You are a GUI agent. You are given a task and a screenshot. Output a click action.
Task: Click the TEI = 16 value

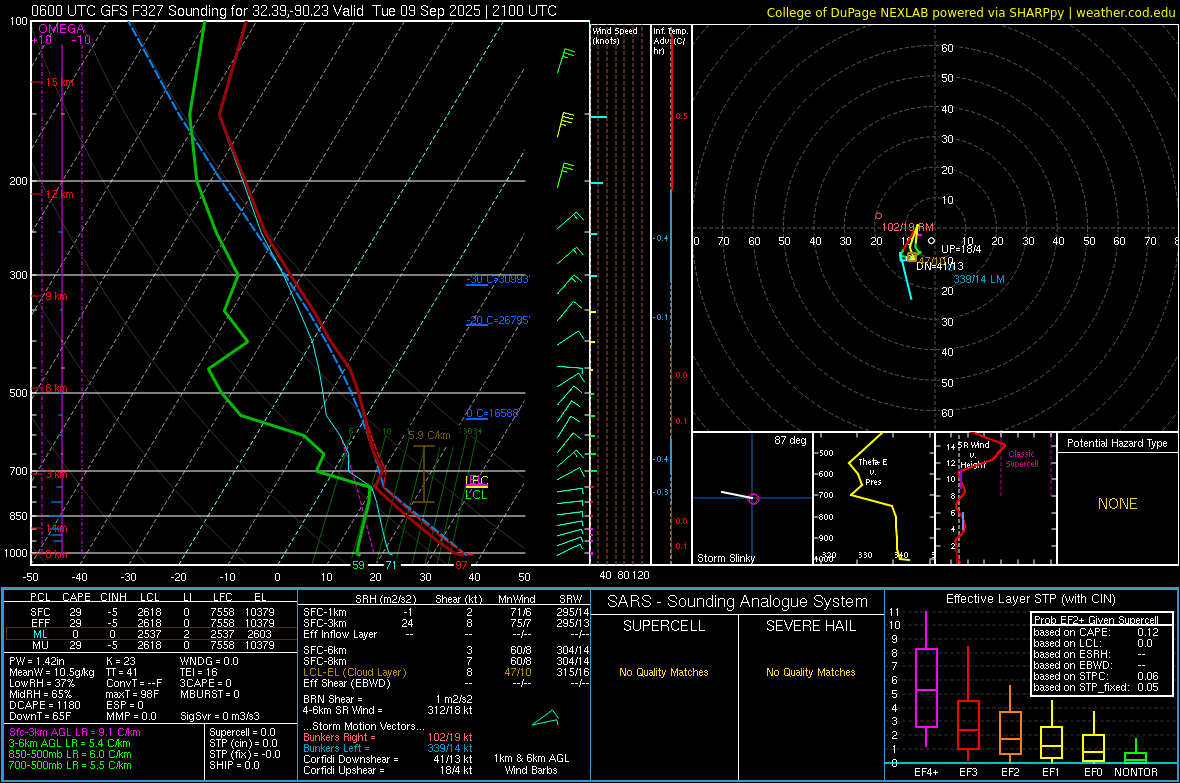[x=199, y=672]
